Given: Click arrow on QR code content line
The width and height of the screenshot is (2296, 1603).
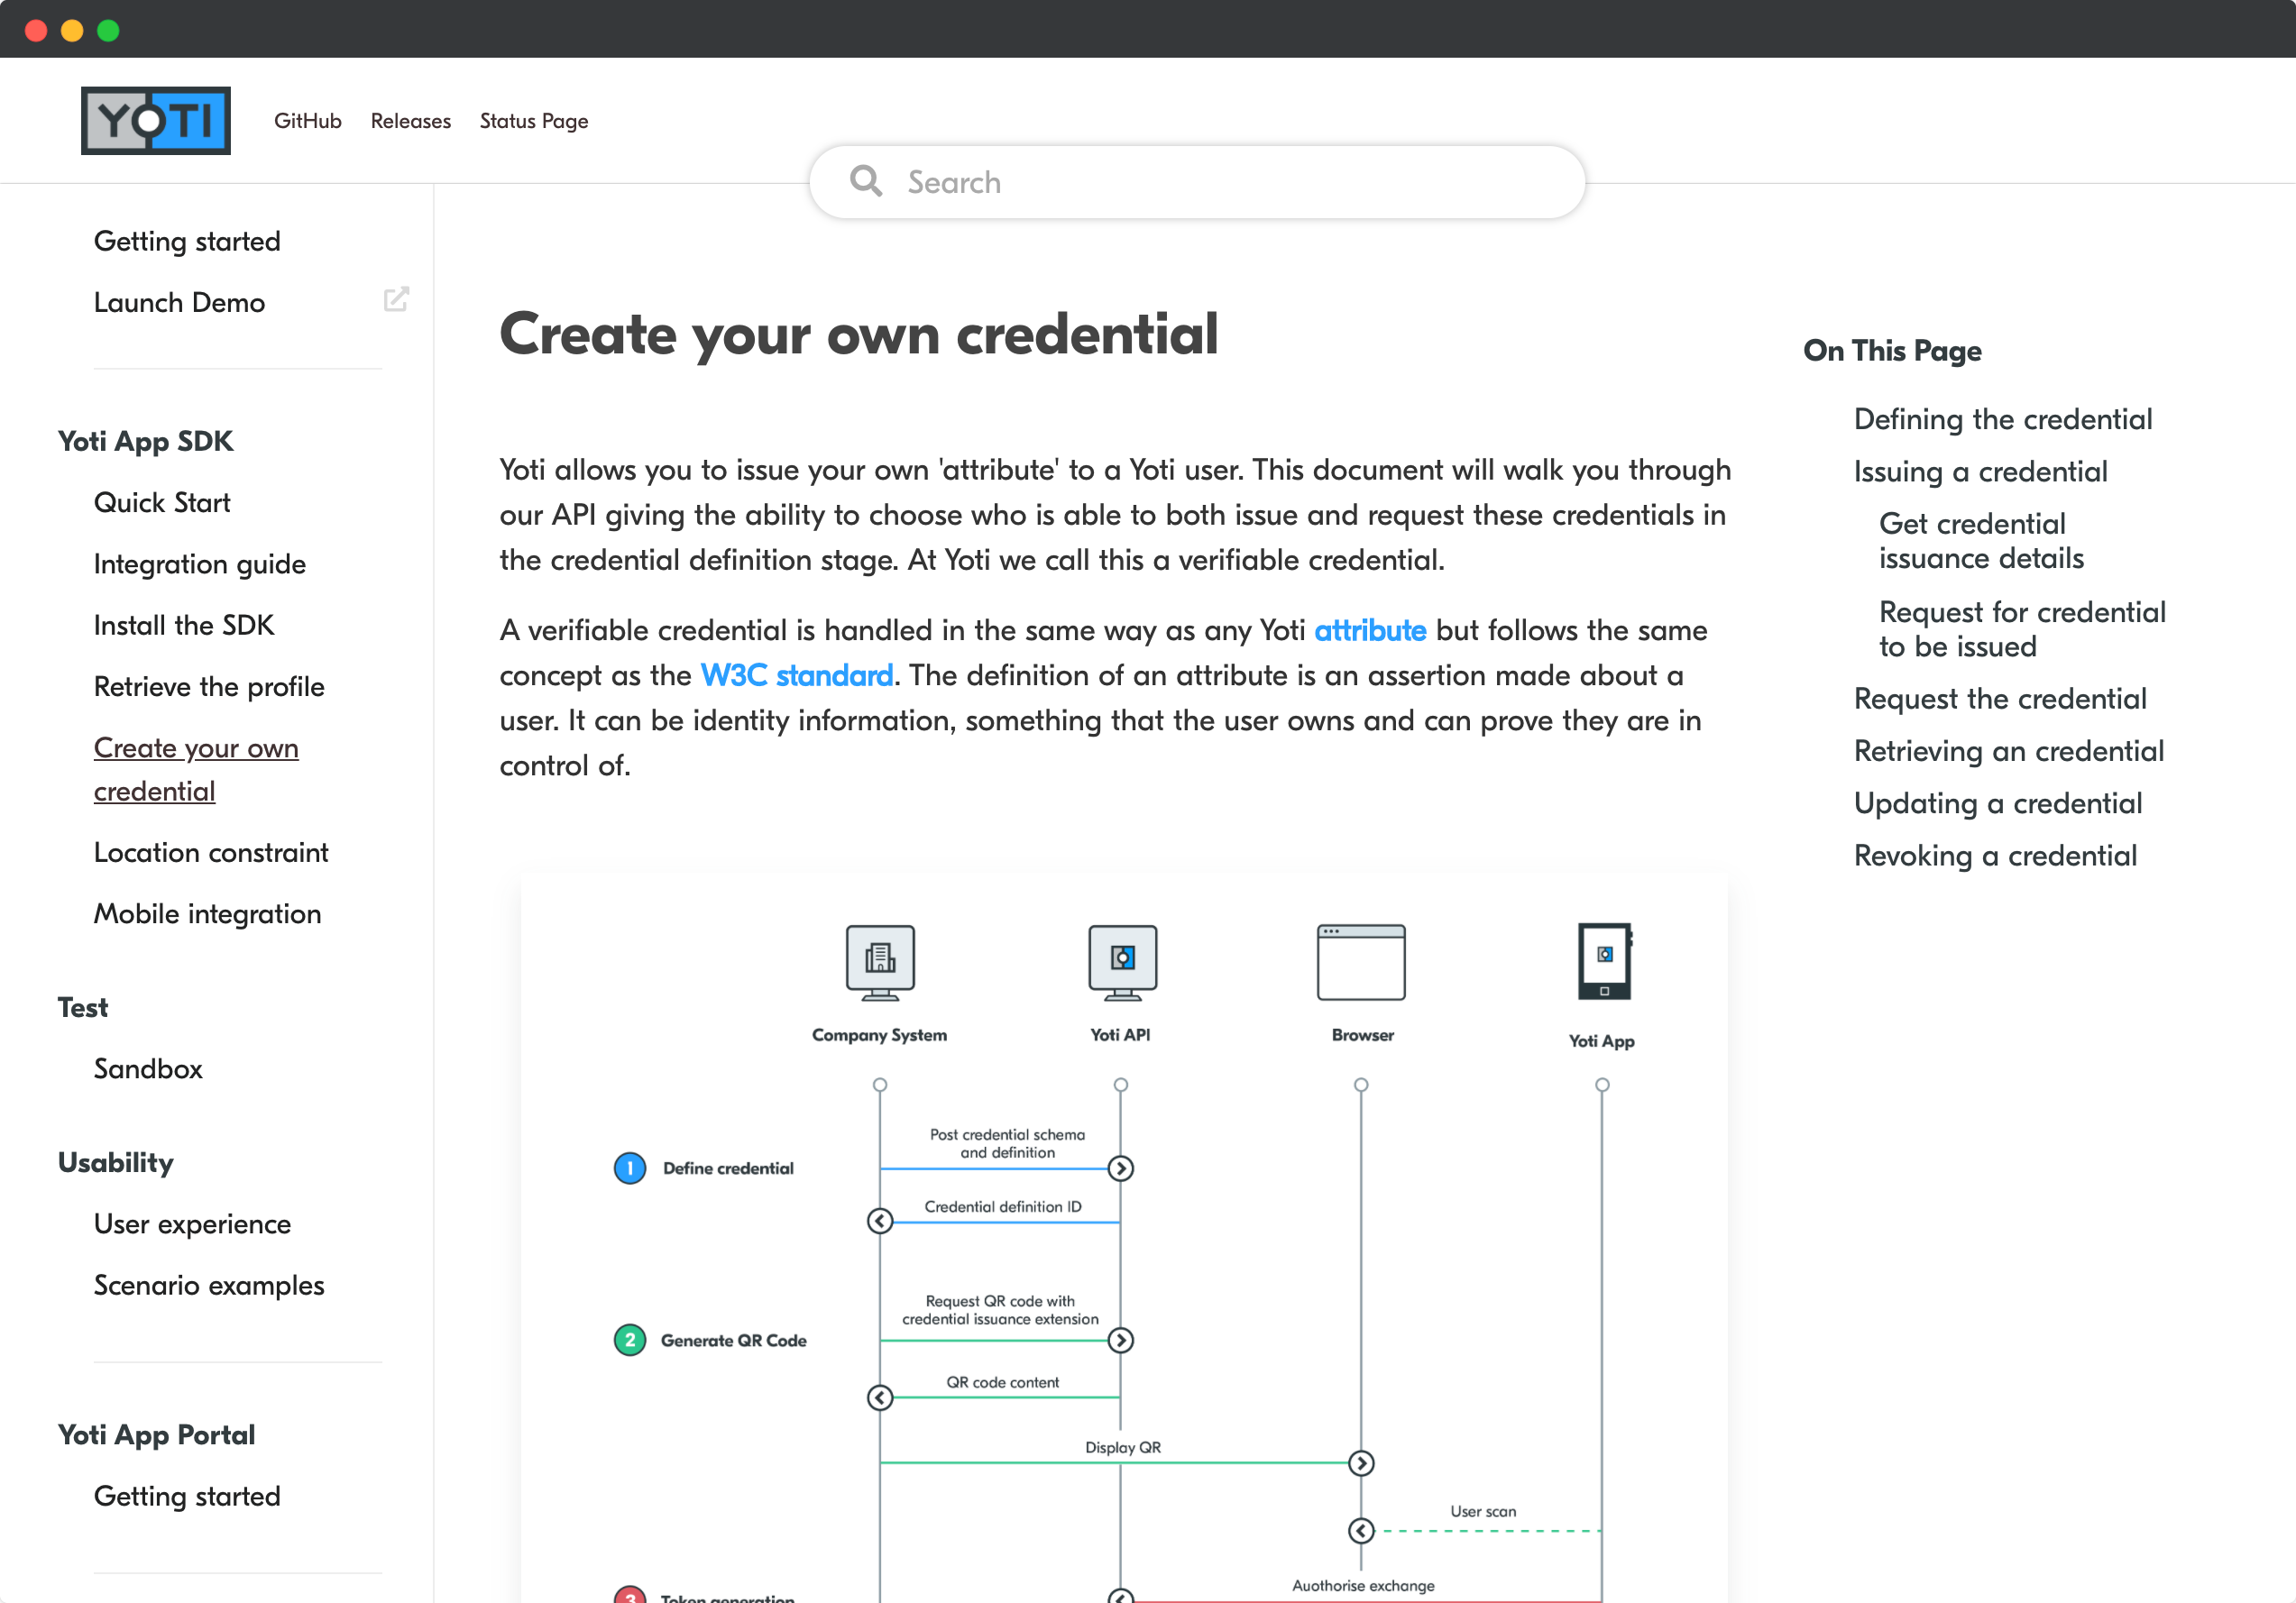Looking at the screenshot, I should (880, 1397).
